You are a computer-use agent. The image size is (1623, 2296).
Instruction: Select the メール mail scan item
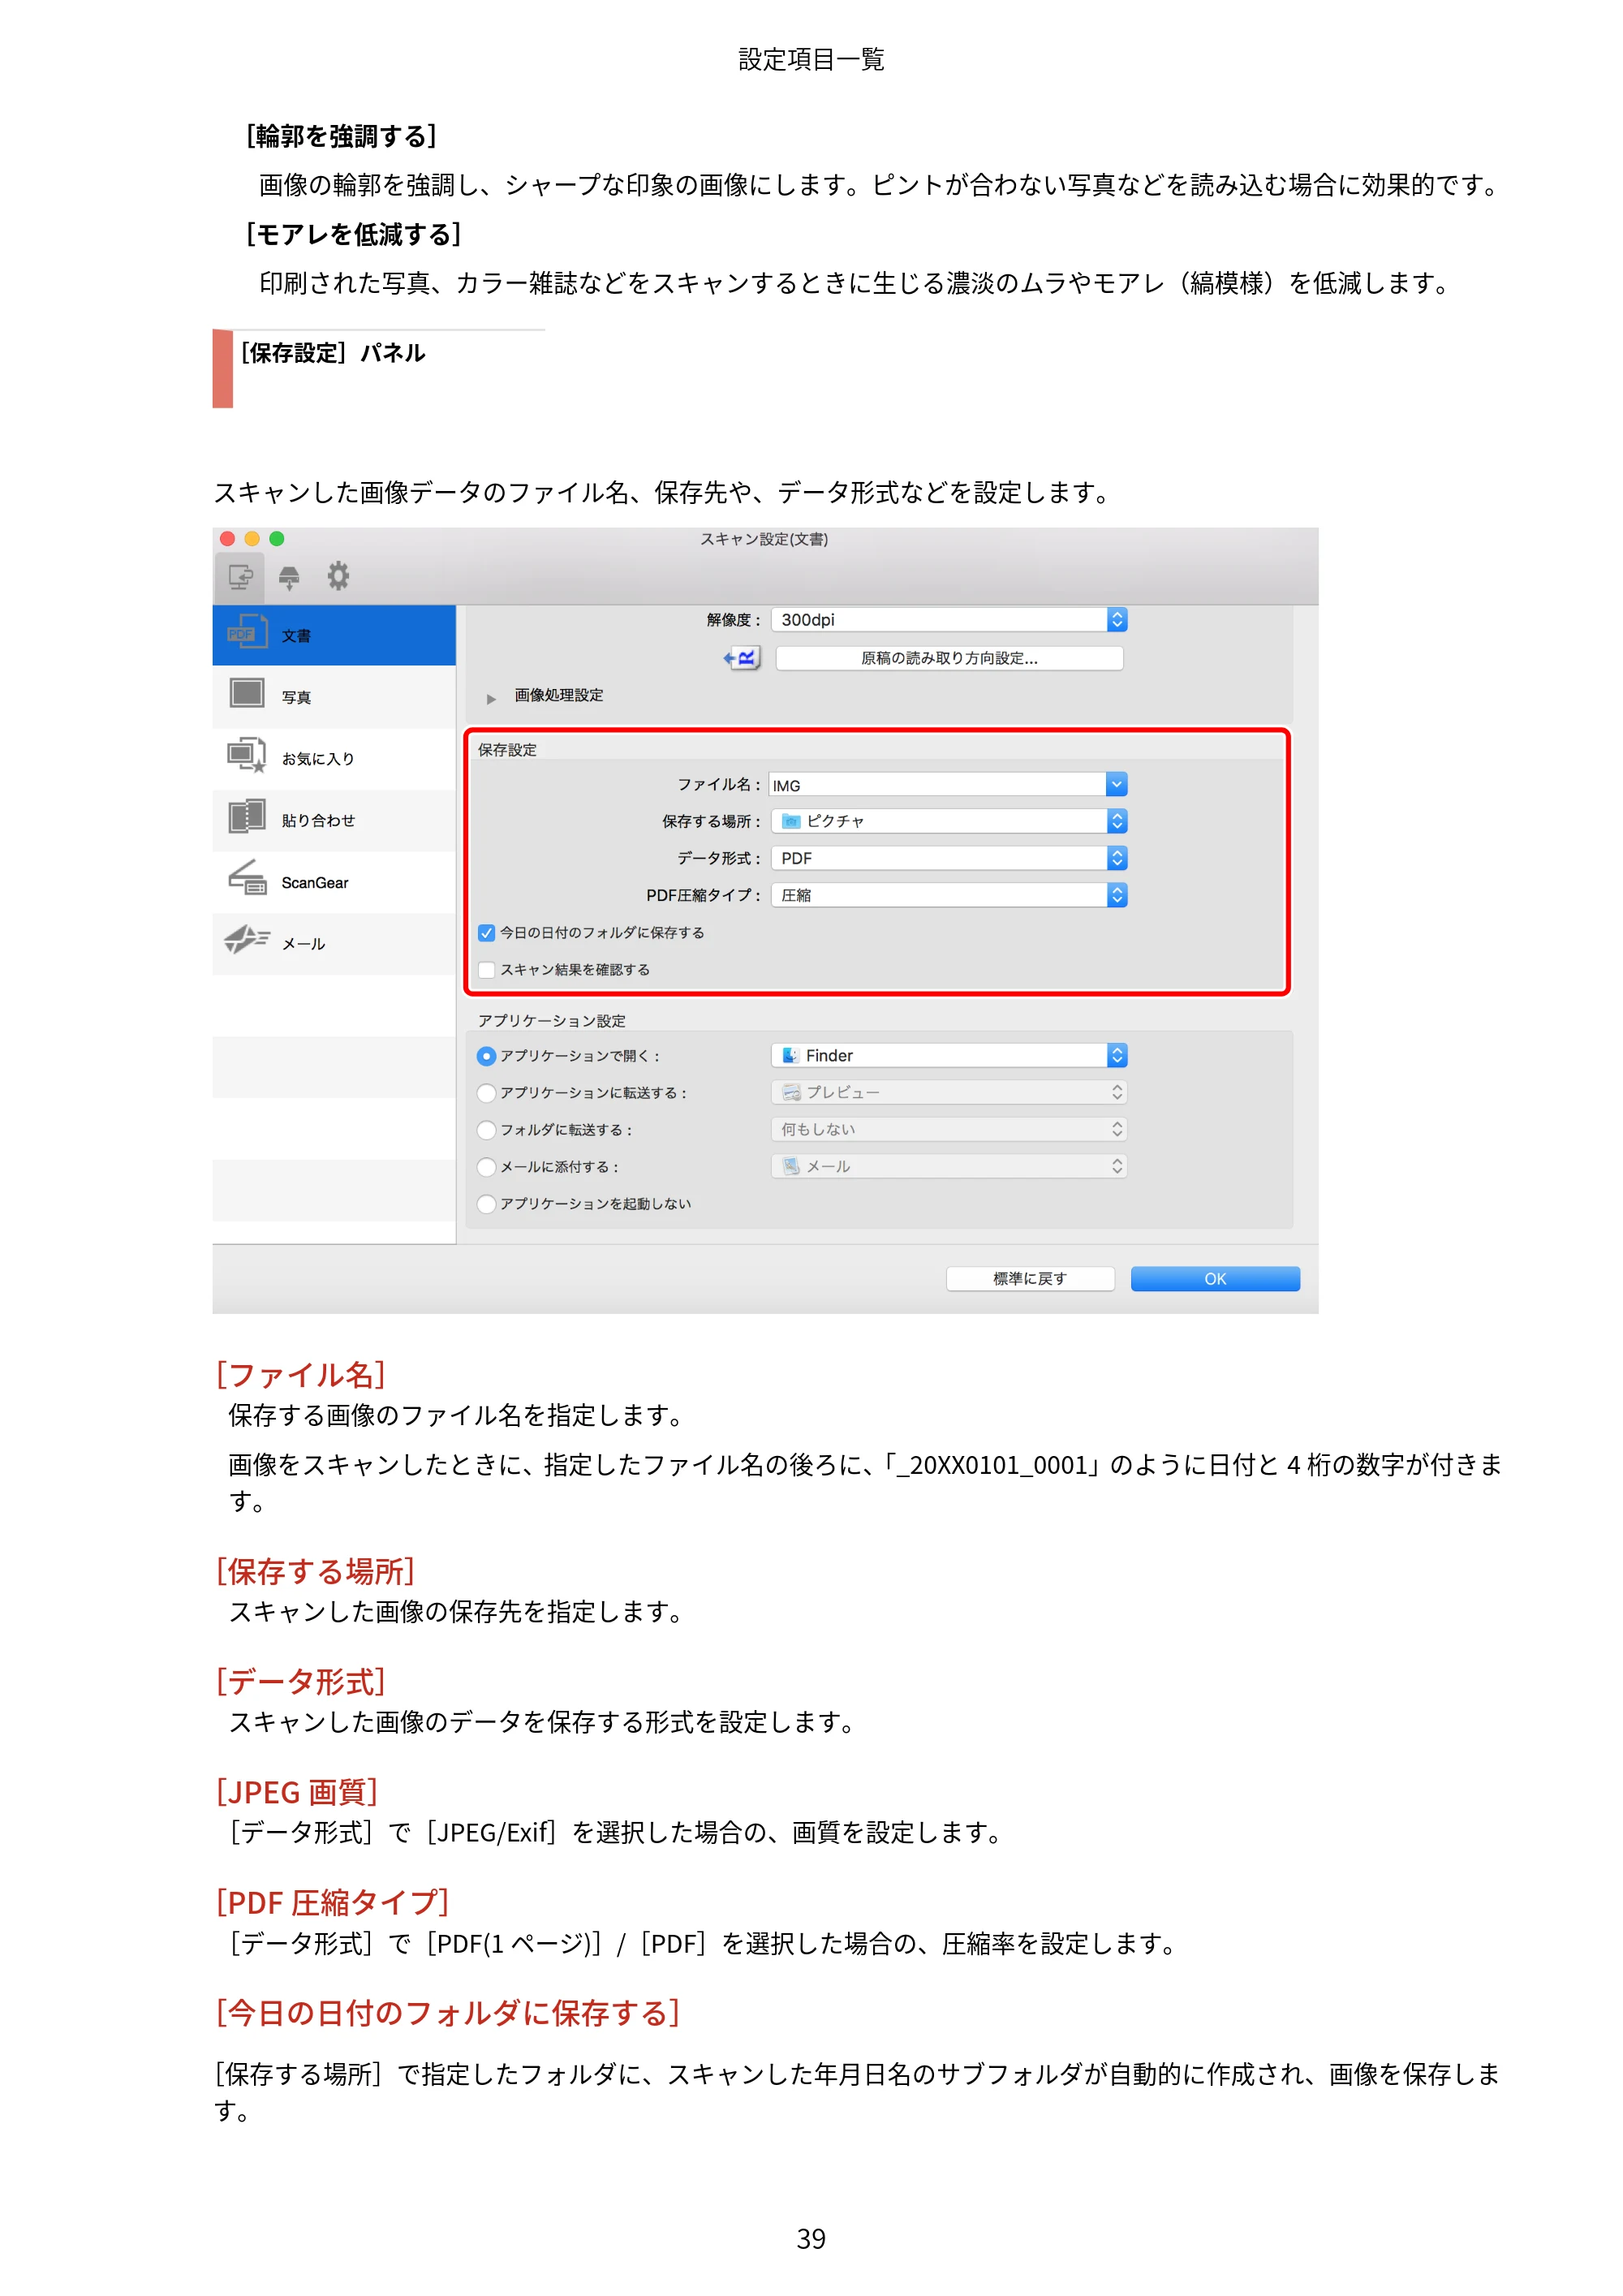pyautogui.click(x=334, y=943)
